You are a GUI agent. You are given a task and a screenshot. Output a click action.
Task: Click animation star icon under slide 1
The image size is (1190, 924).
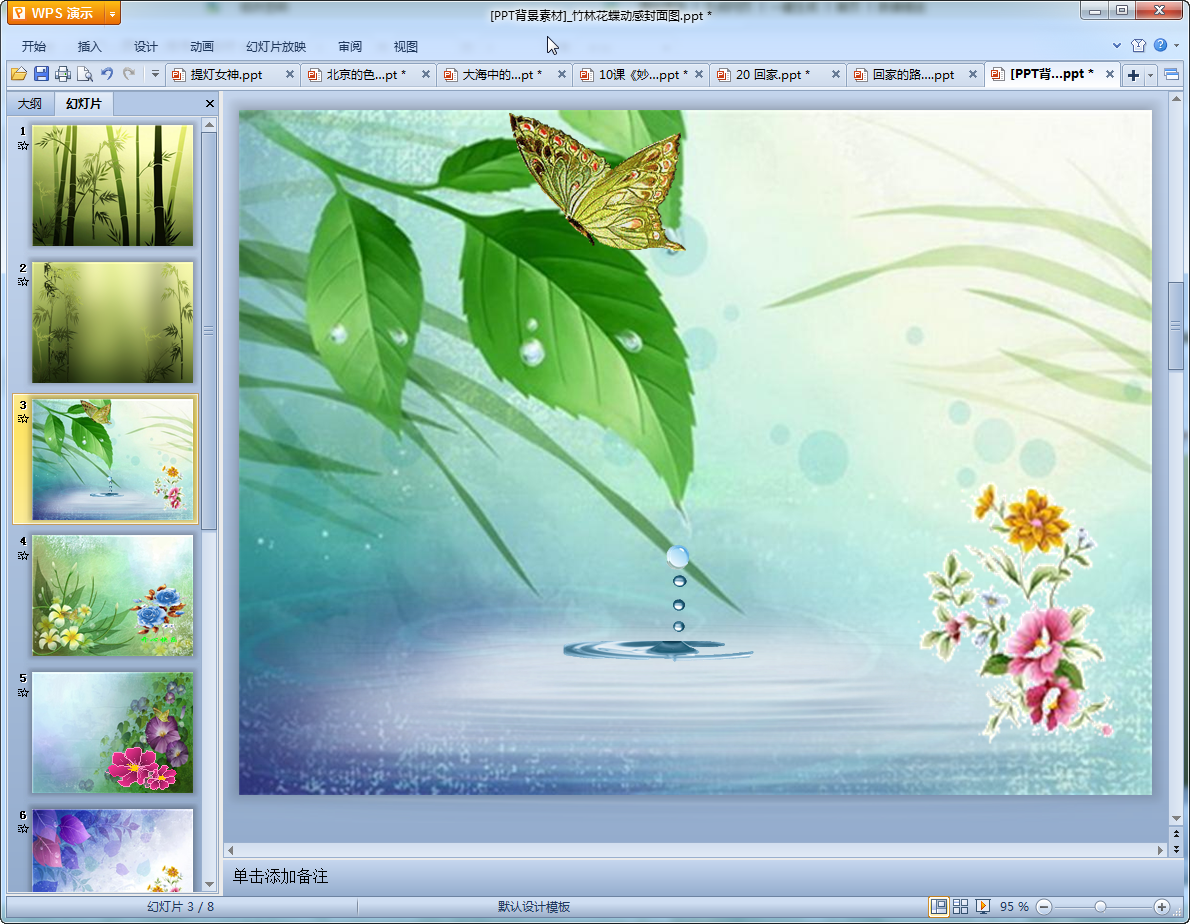click(23, 146)
